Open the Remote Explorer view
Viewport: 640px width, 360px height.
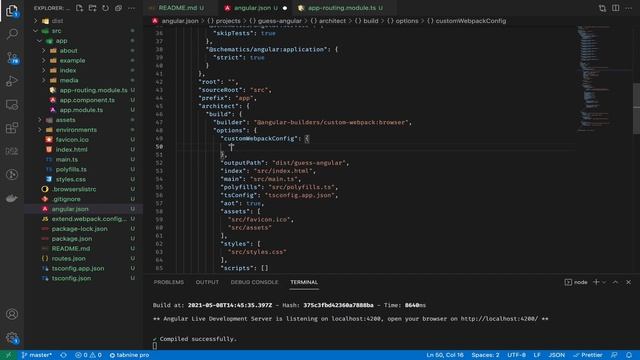click(x=12, y=105)
